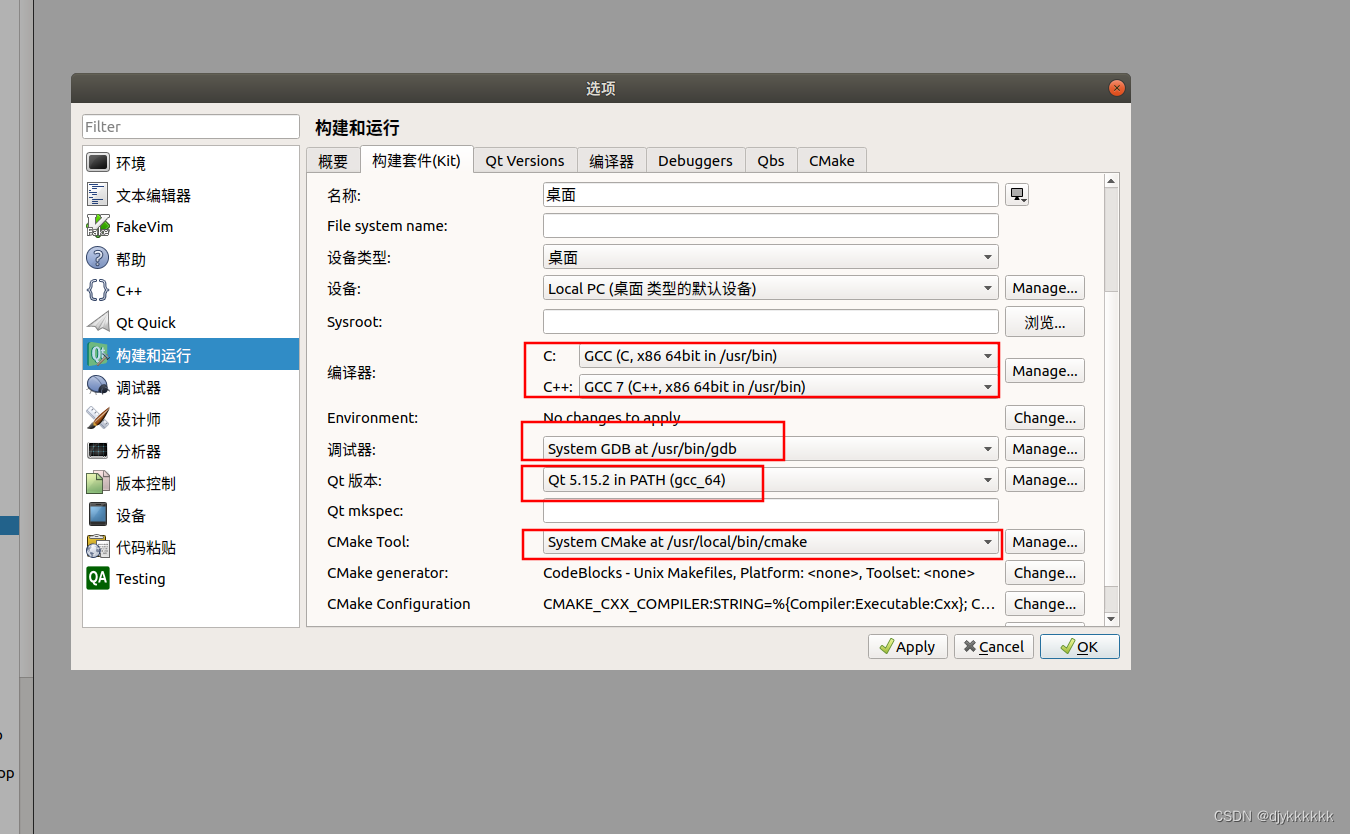Open the CMake tab
Image resolution: width=1350 pixels, height=834 pixels.
[832, 161]
